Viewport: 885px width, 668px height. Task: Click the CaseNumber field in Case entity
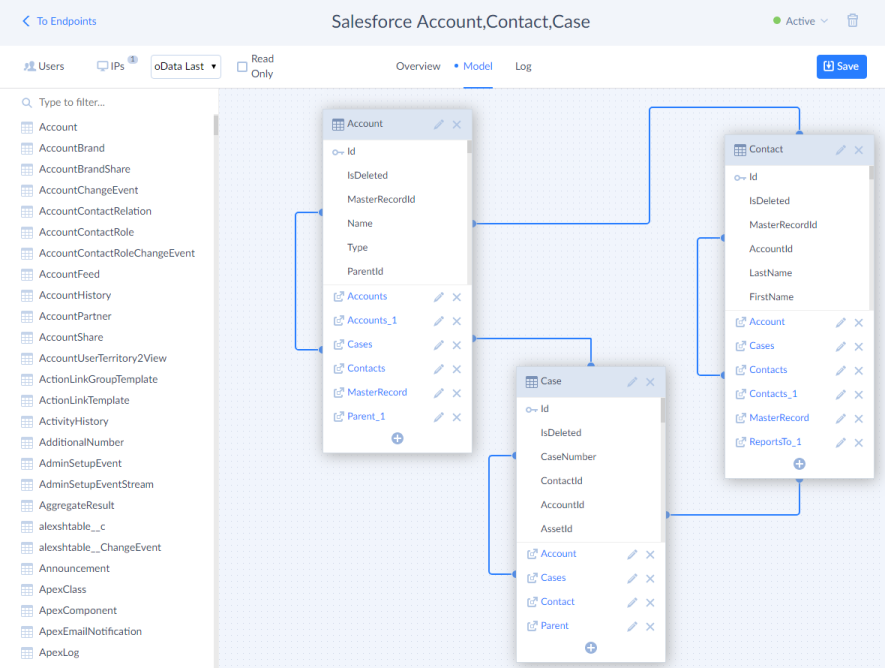[568, 456]
